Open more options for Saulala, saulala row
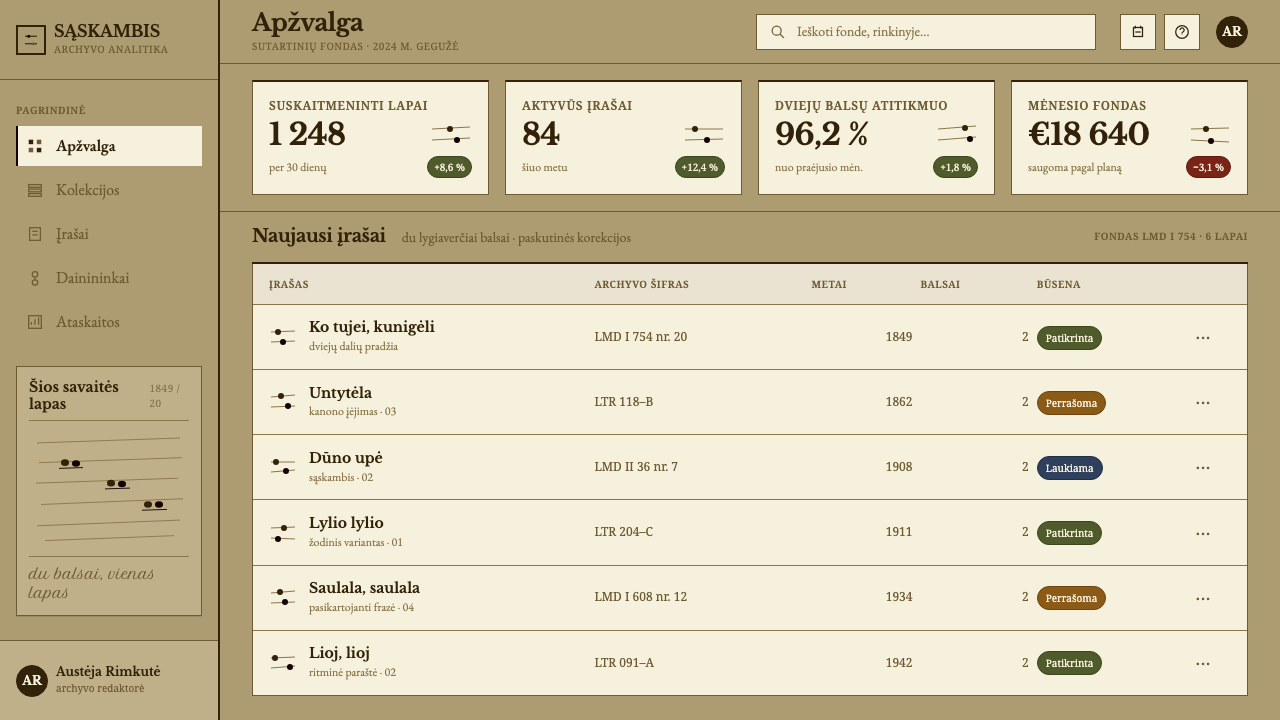 1203,599
